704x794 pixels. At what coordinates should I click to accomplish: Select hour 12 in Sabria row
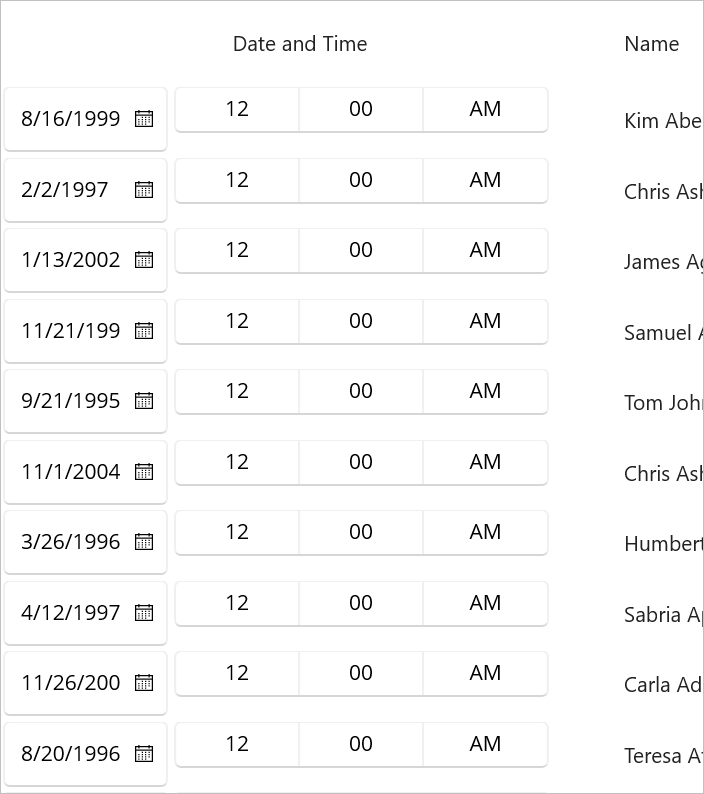pyautogui.click(x=237, y=603)
